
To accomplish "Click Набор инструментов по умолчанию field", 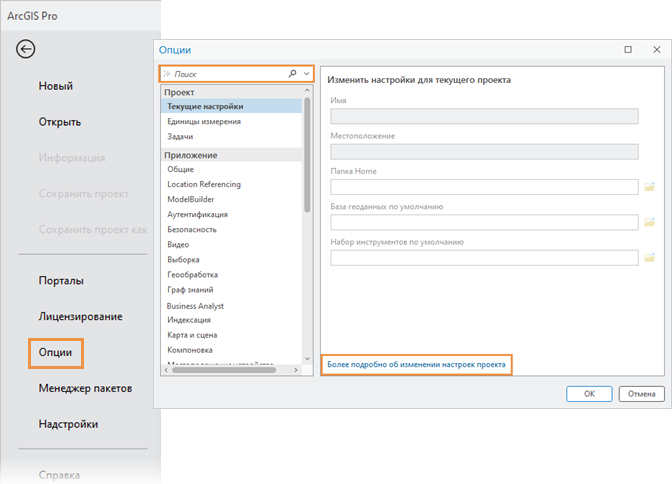I will pos(484,258).
